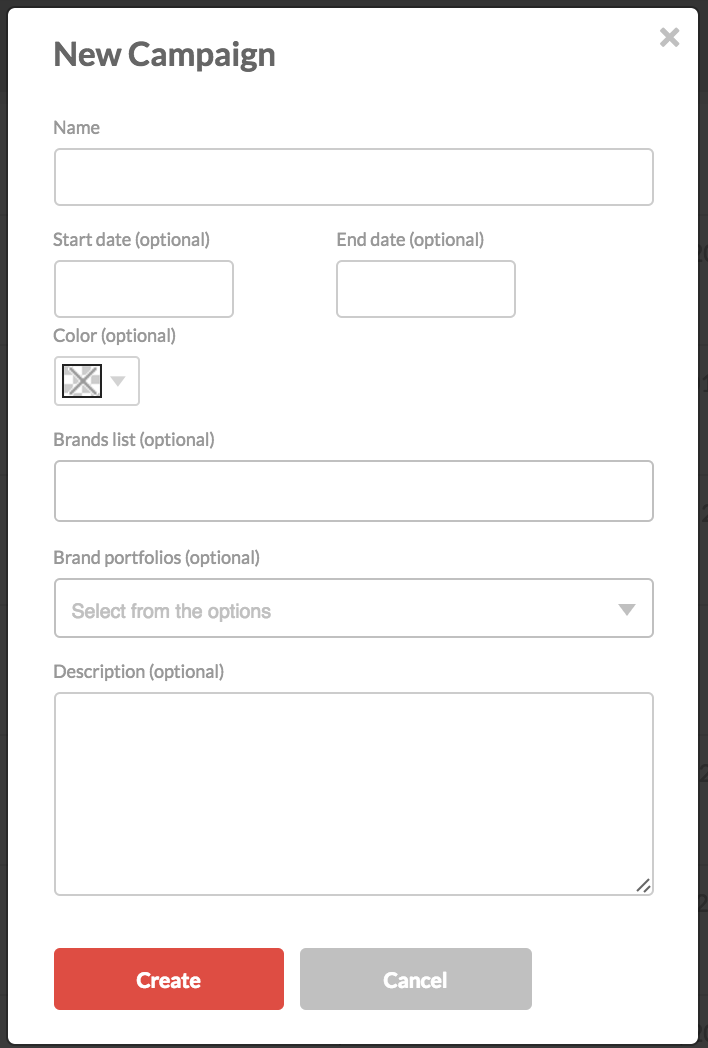
Task: Click the 'End date (optional)' label
Action: click(410, 240)
